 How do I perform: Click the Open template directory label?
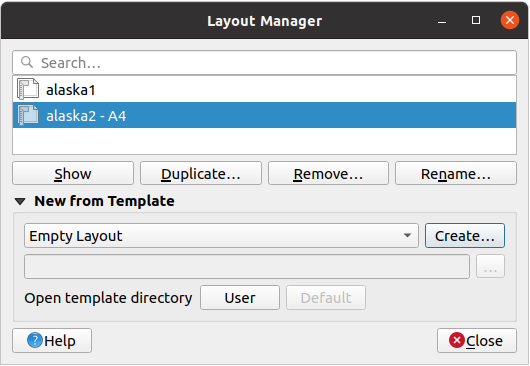pos(108,298)
